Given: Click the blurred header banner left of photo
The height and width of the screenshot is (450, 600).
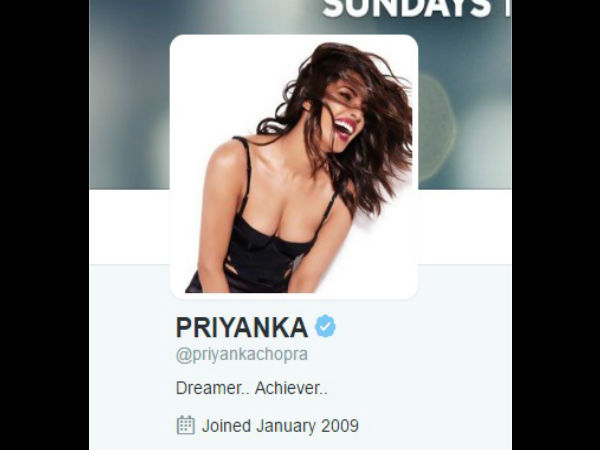Looking at the screenshot, I should (129, 95).
